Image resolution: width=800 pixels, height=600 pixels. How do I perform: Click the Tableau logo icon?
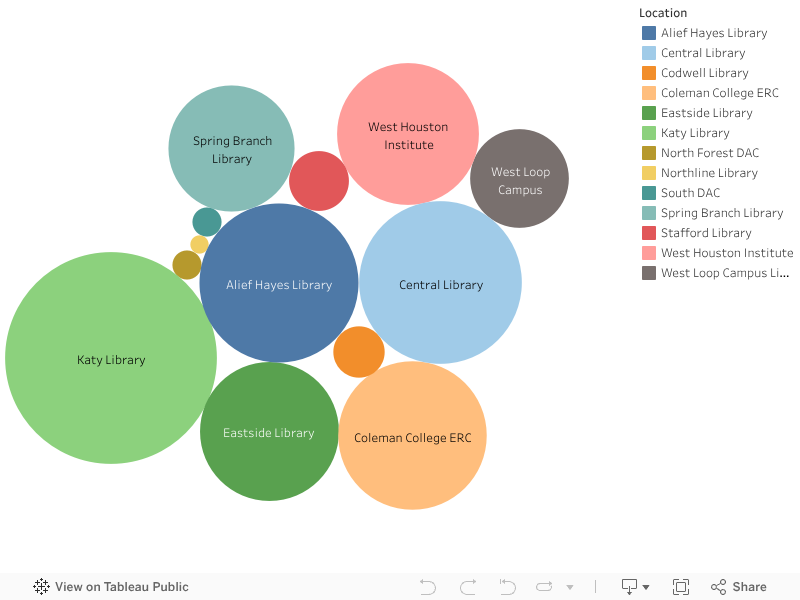coord(41,587)
